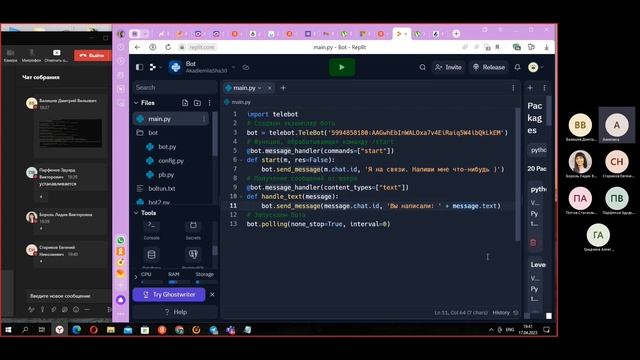Open the main.py tab dropdown arrow
The width and height of the screenshot is (640, 360).
[260, 88]
